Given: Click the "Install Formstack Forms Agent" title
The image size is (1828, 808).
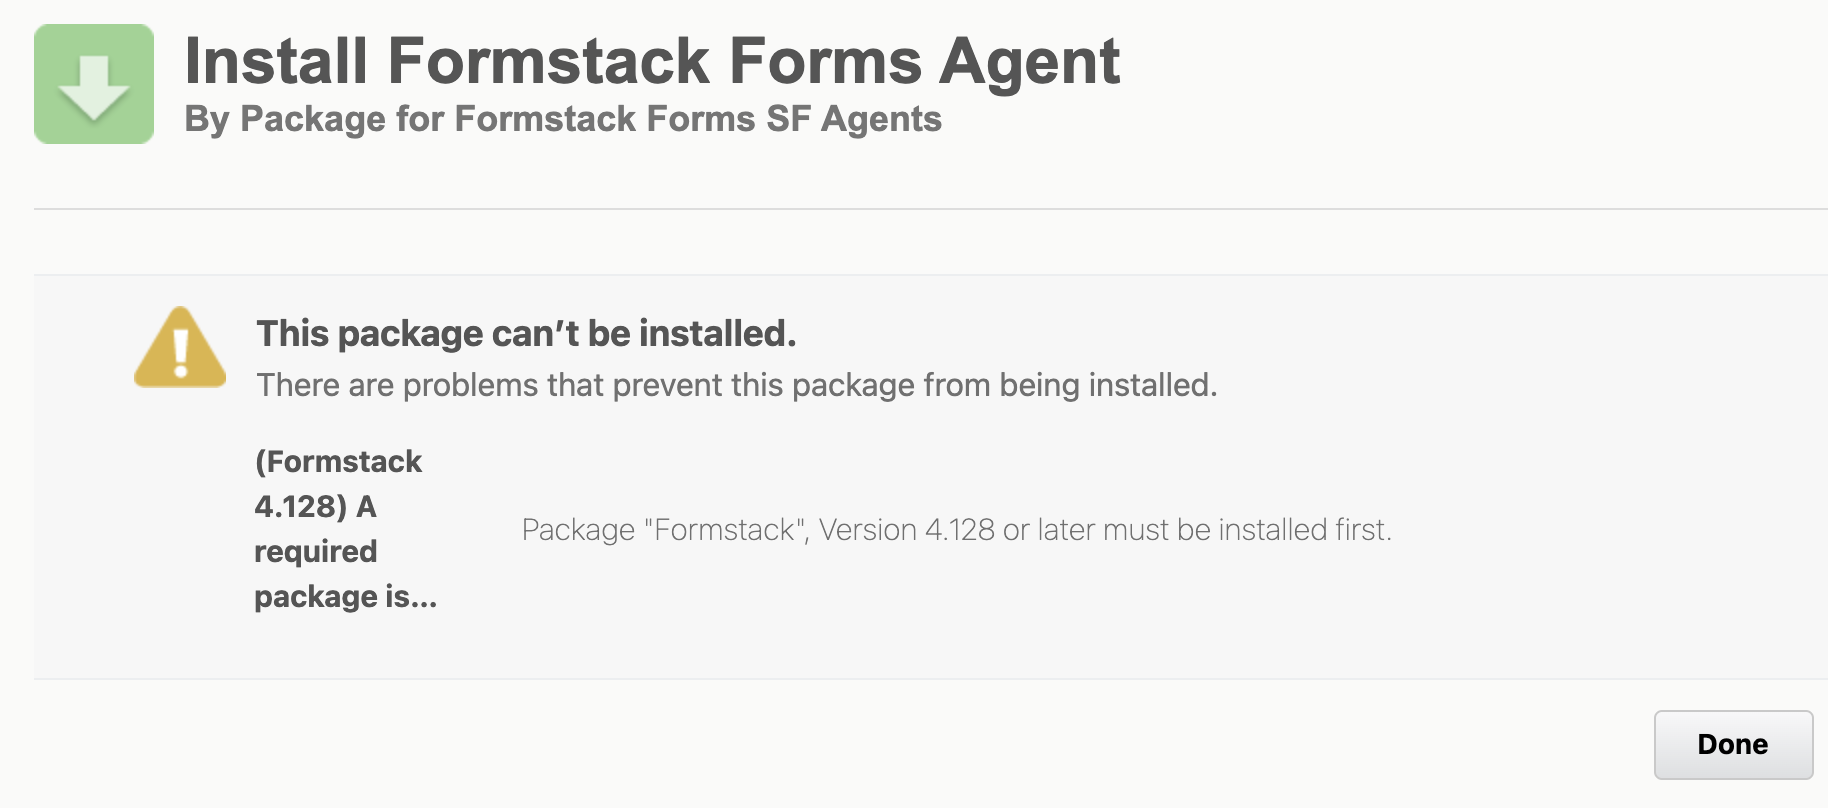Looking at the screenshot, I should [652, 62].
